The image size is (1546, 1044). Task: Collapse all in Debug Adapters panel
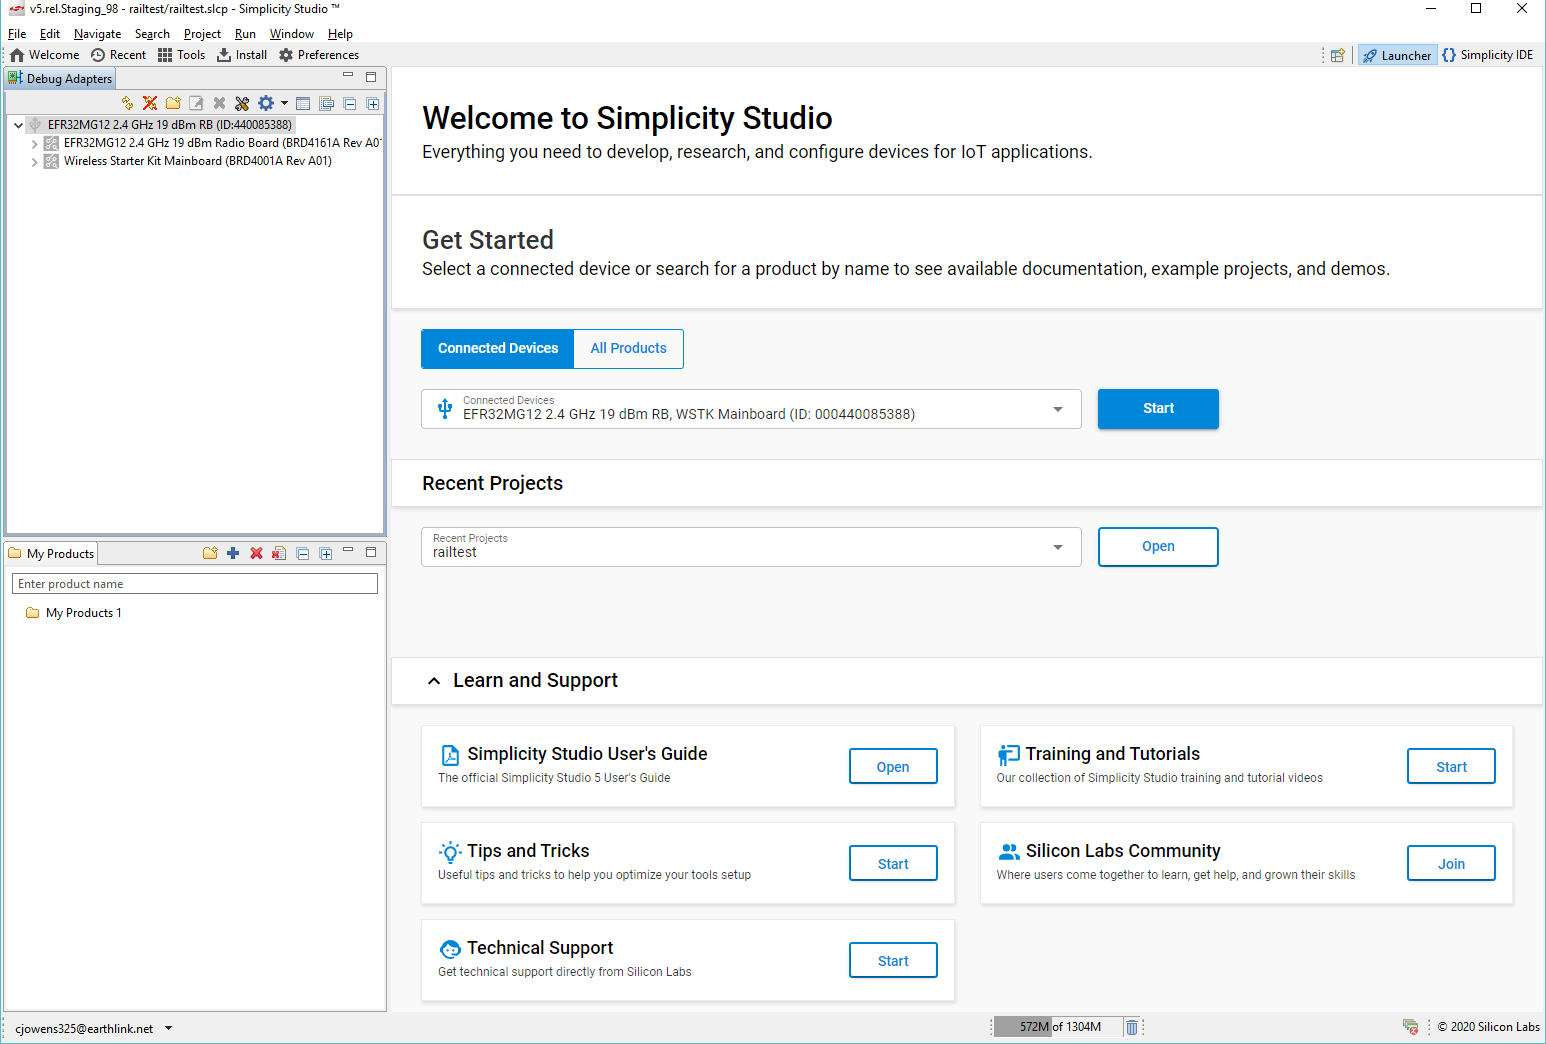tap(350, 103)
